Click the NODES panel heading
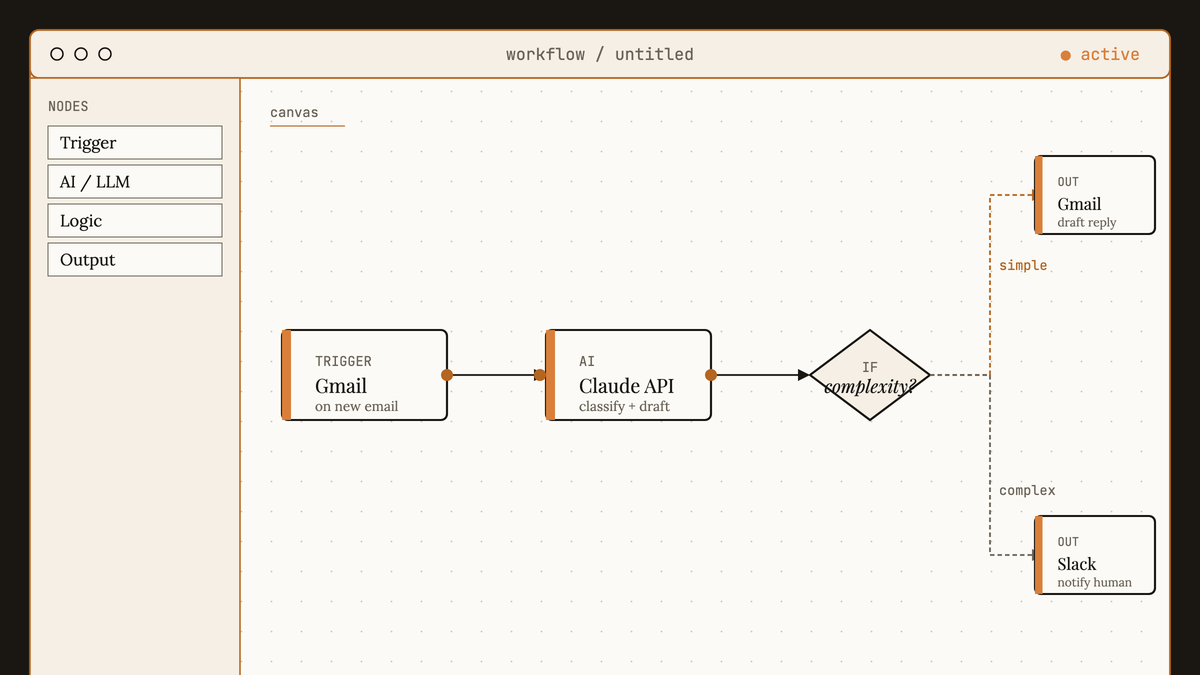The height and width of the screenshot is (675, 1200). click(68, 106)
